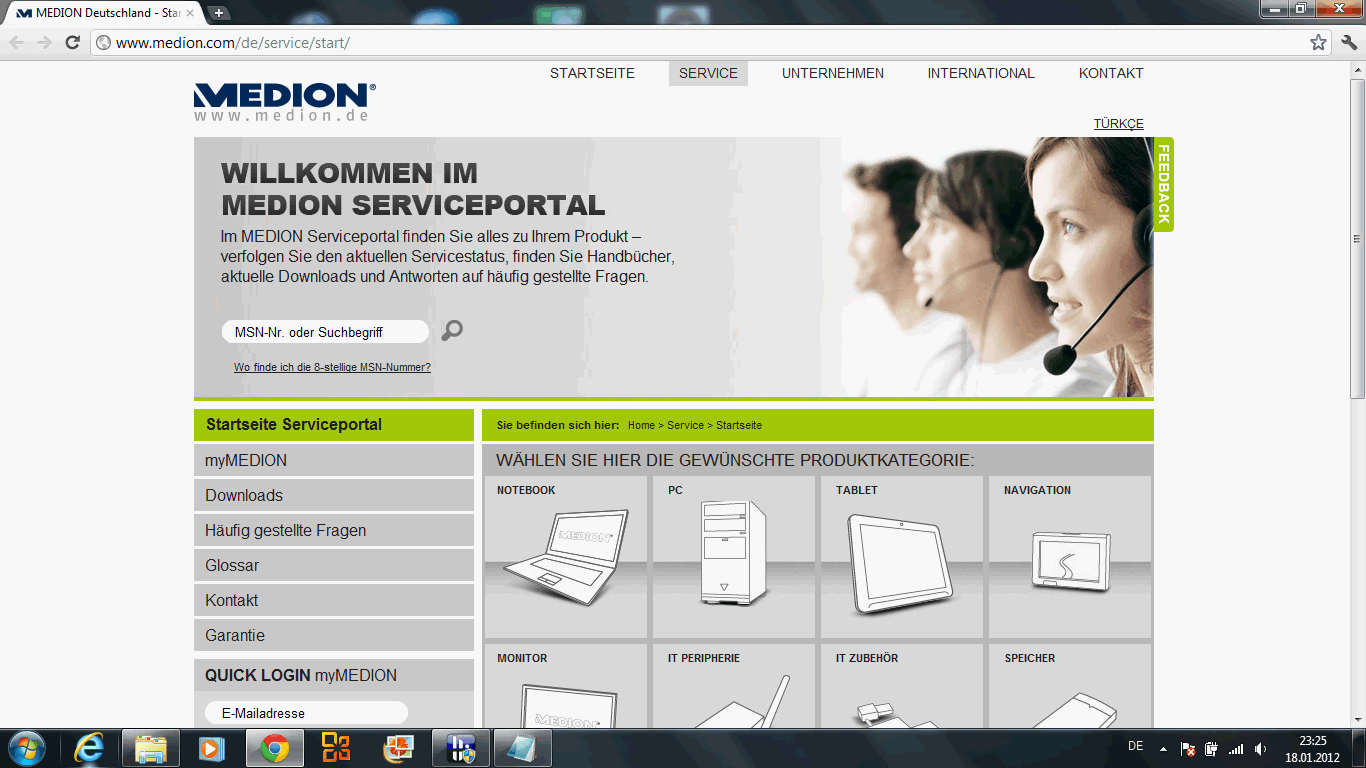The width and height of the screenshot is (1366, 768).
Task: Select the PC product category
Action: (x=734, y=557)
